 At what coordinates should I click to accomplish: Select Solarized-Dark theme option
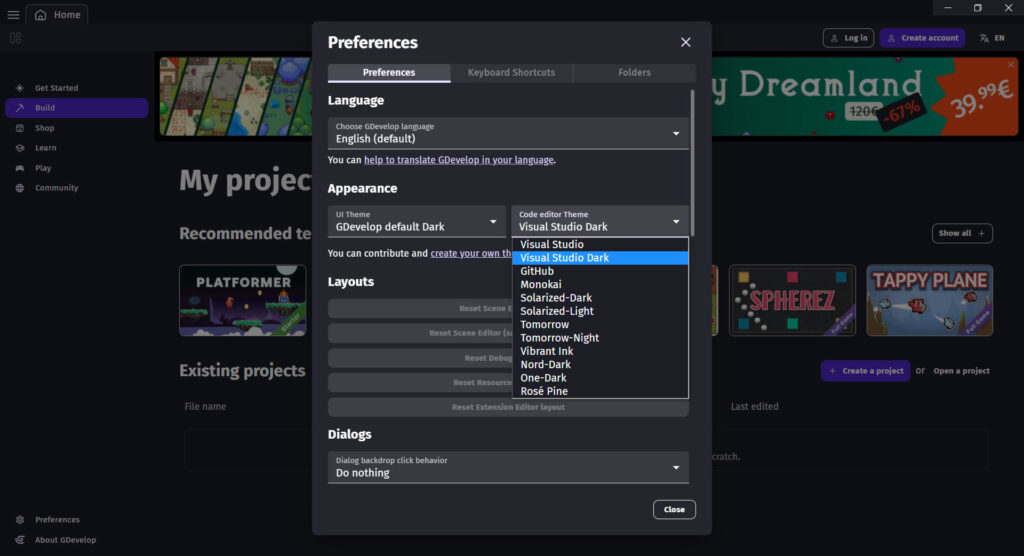pos(600,298)
